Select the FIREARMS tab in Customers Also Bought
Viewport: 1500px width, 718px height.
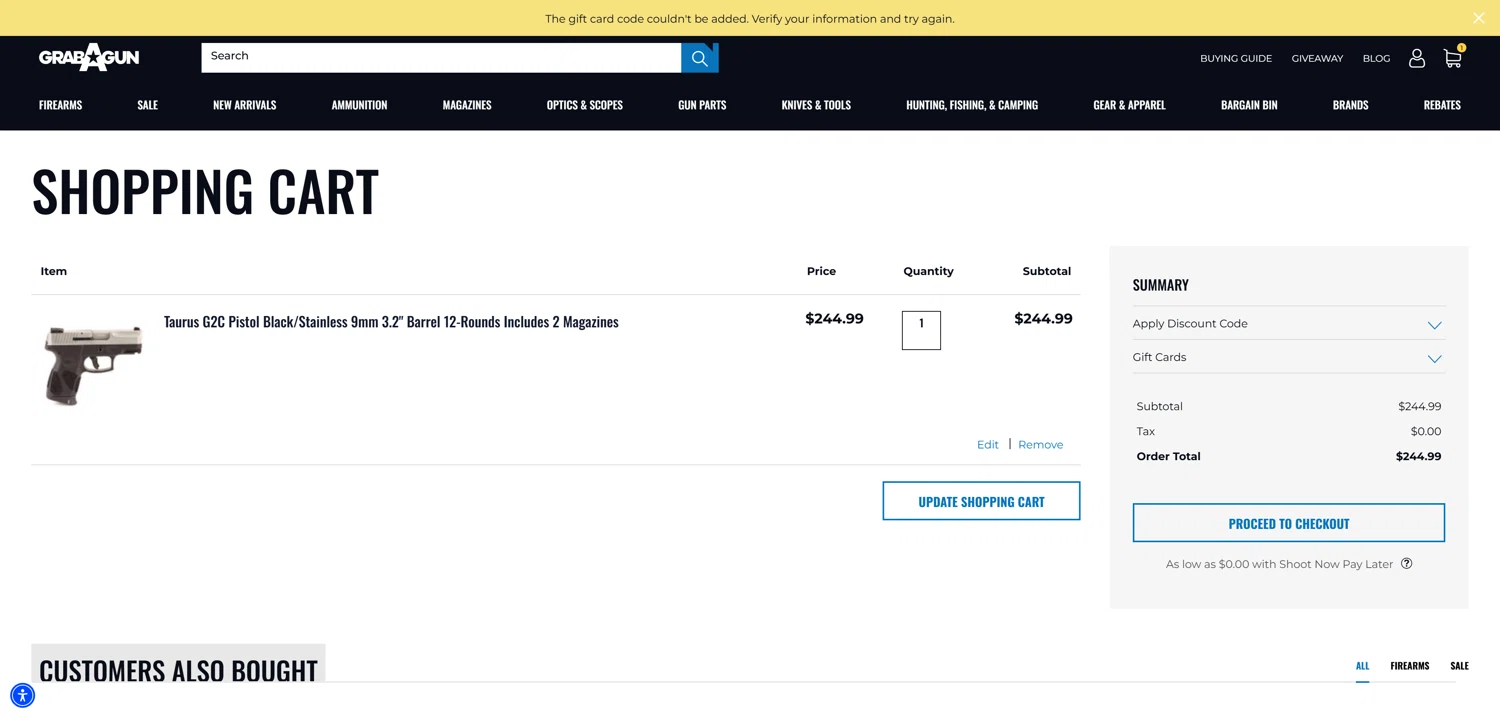pyautogui.click(x=1409, y=666)
